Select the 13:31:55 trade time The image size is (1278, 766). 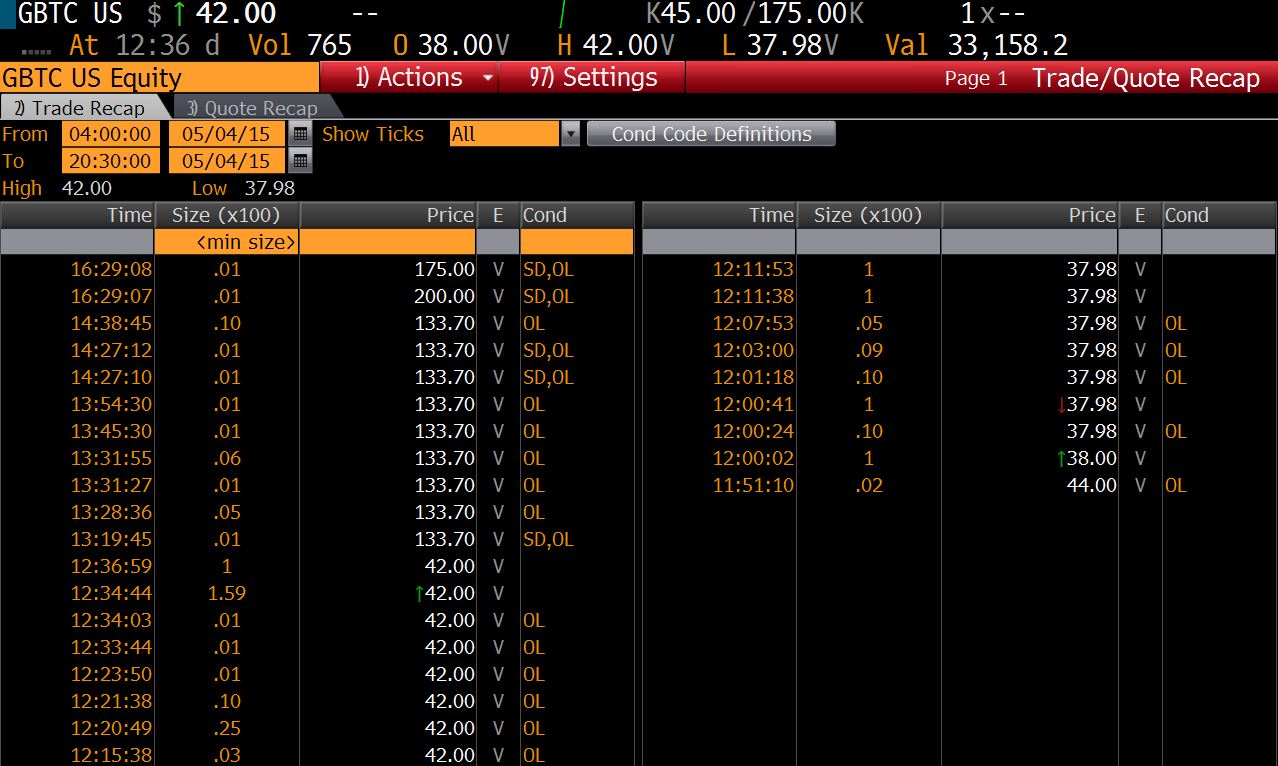coord(111,458)
